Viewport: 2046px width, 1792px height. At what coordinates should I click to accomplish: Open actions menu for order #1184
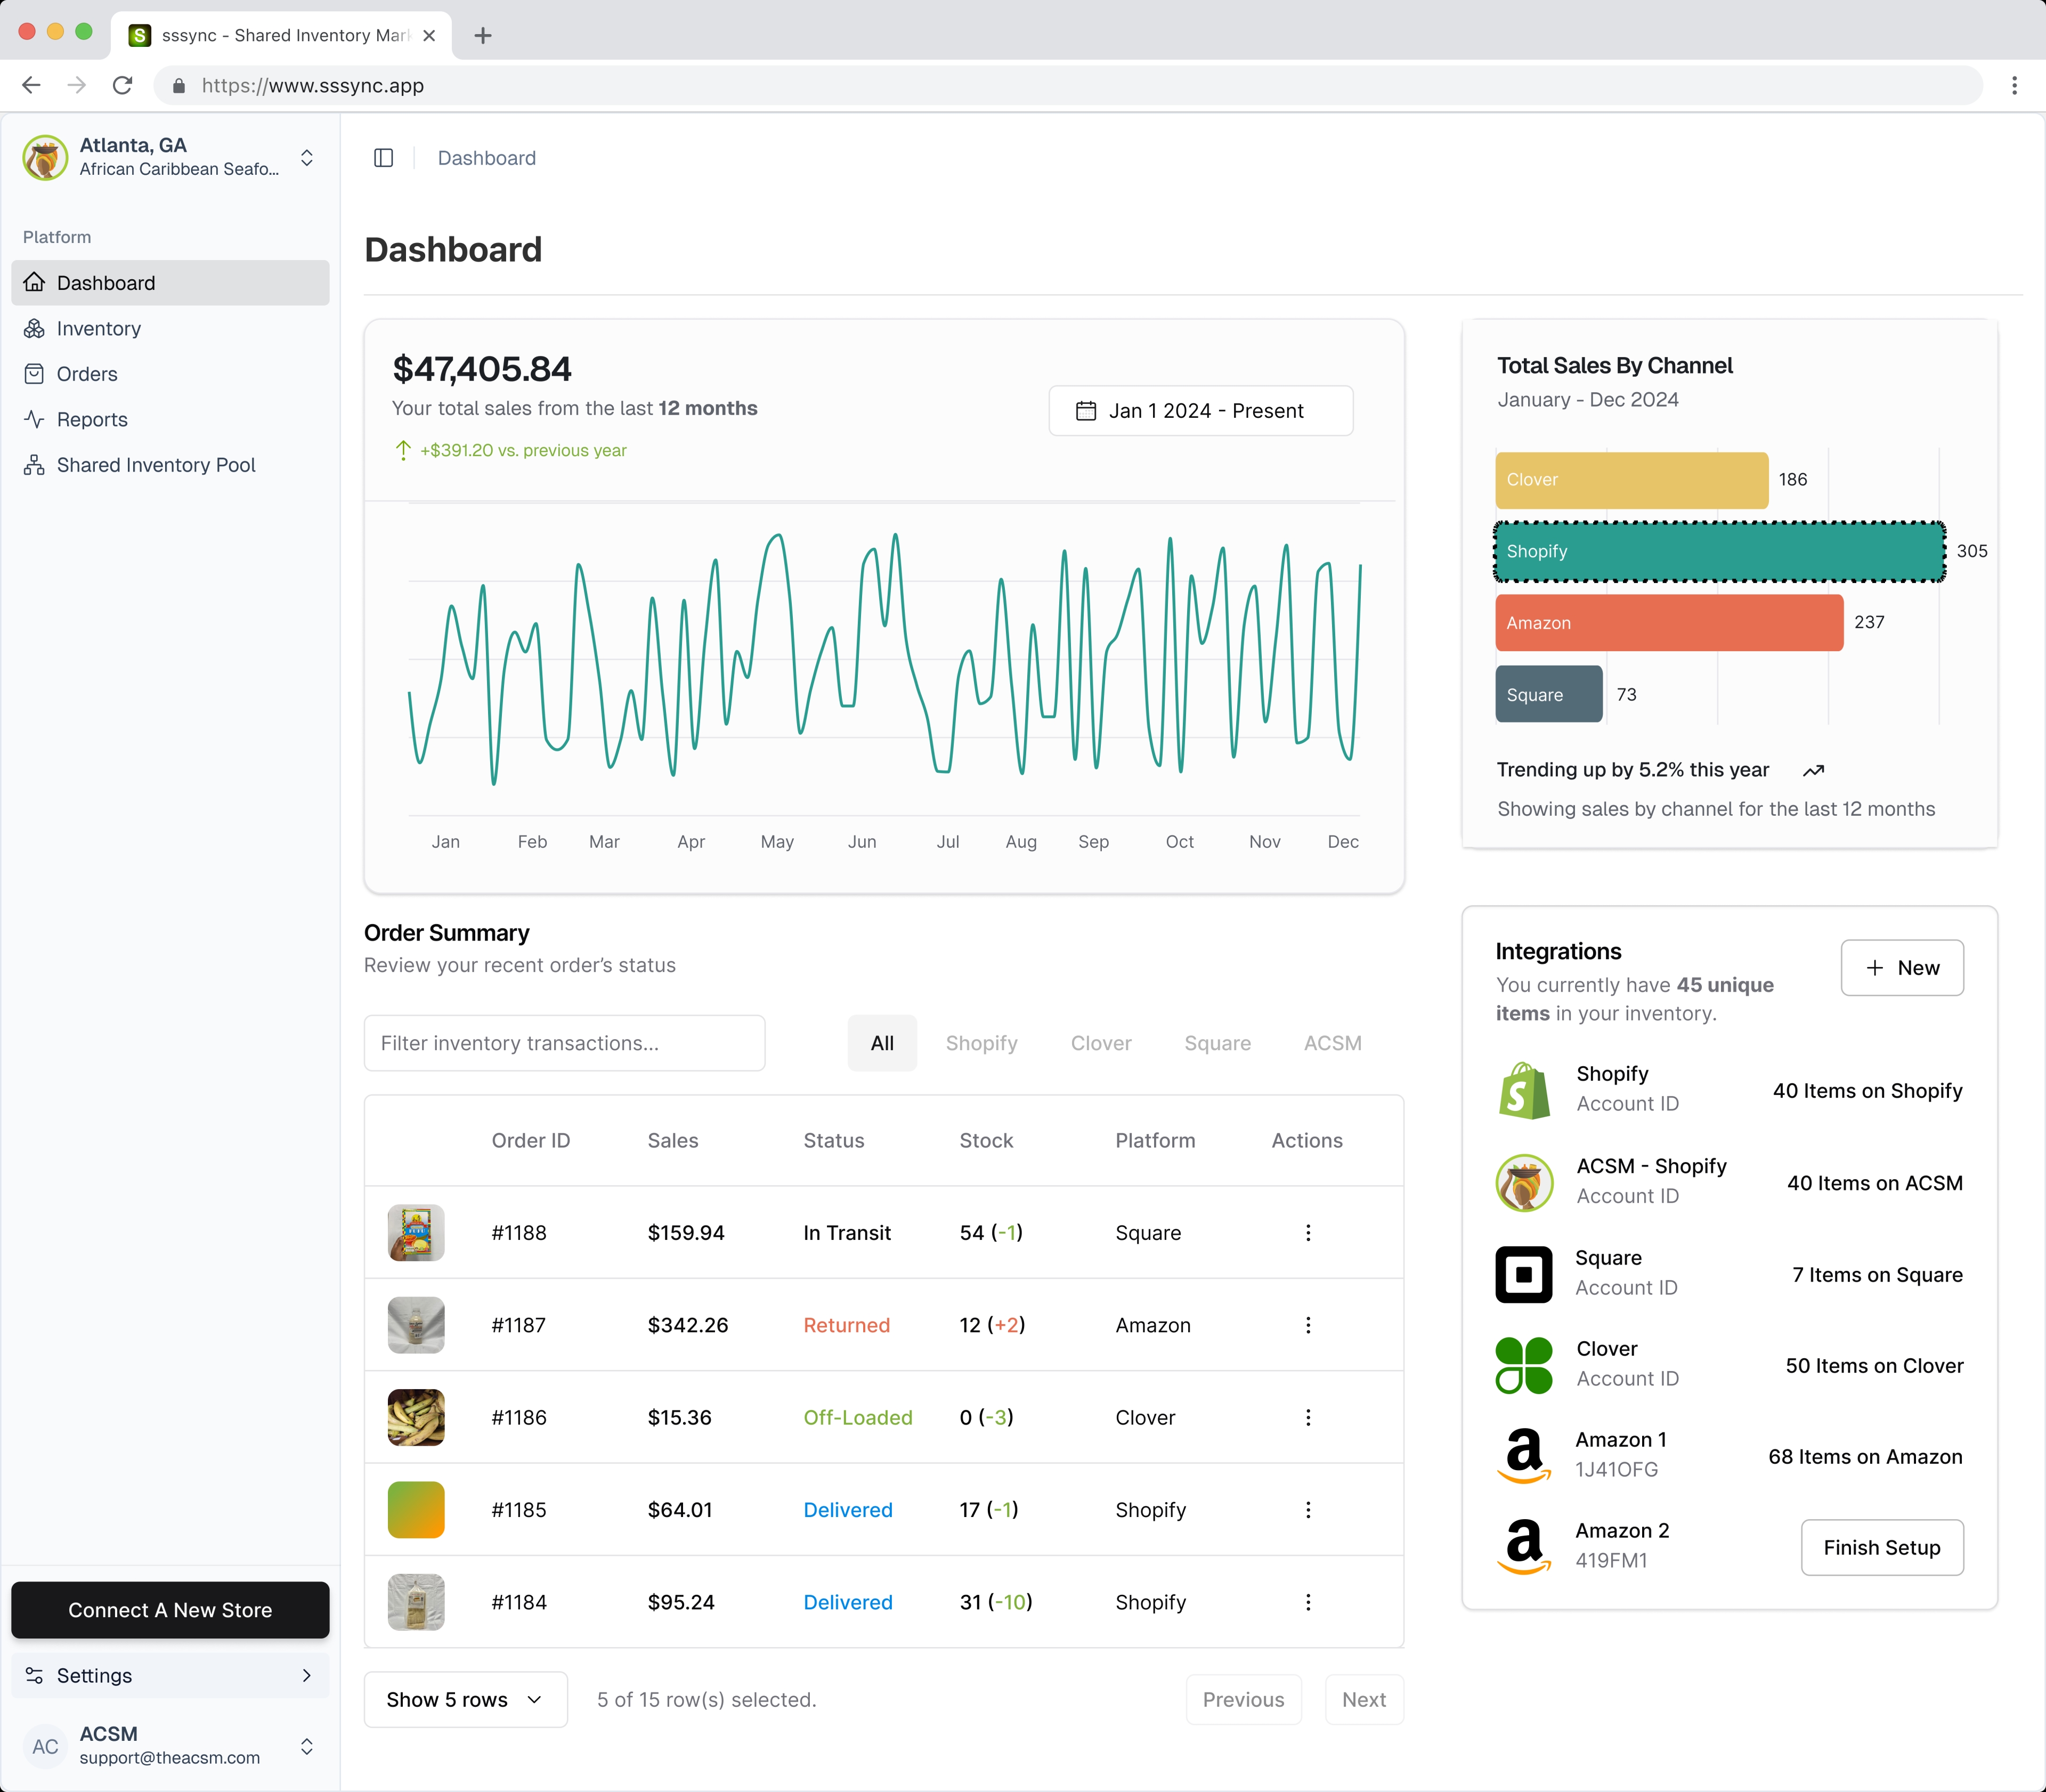pyautogui.click(x=1307, y=1602)
